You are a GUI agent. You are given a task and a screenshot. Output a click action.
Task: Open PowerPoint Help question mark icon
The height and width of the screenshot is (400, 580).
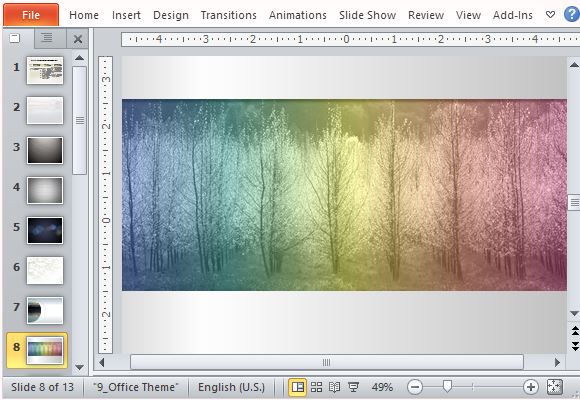pos(572,14)
